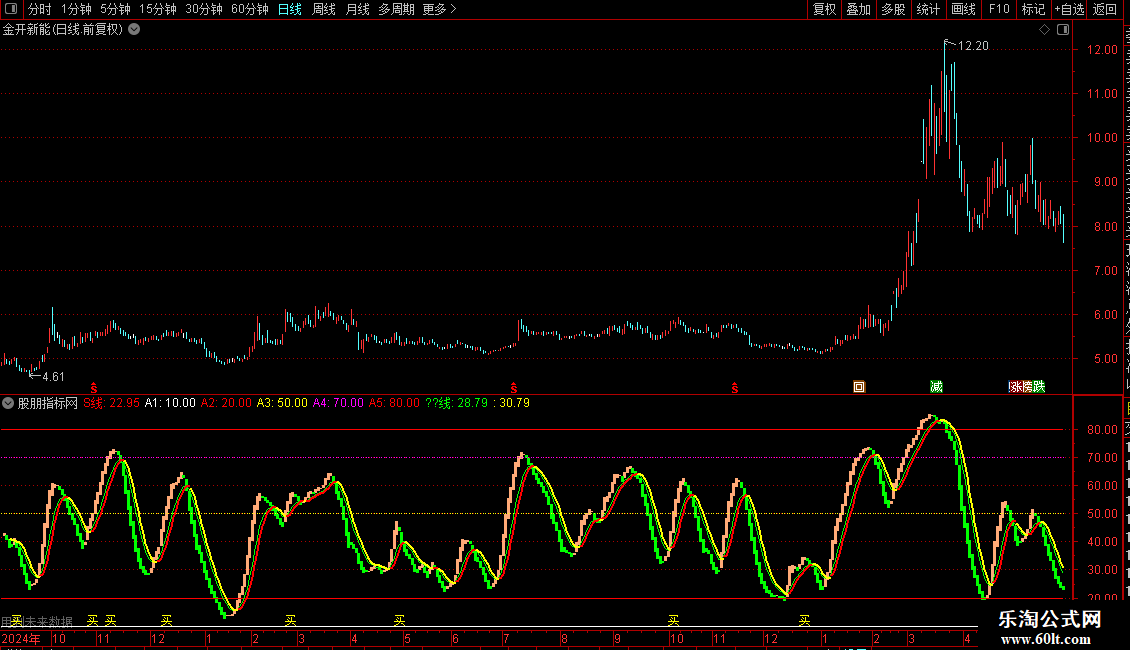Select the 日线 daily period
This screenshot has height=650, width=1130.
point(290,9)
